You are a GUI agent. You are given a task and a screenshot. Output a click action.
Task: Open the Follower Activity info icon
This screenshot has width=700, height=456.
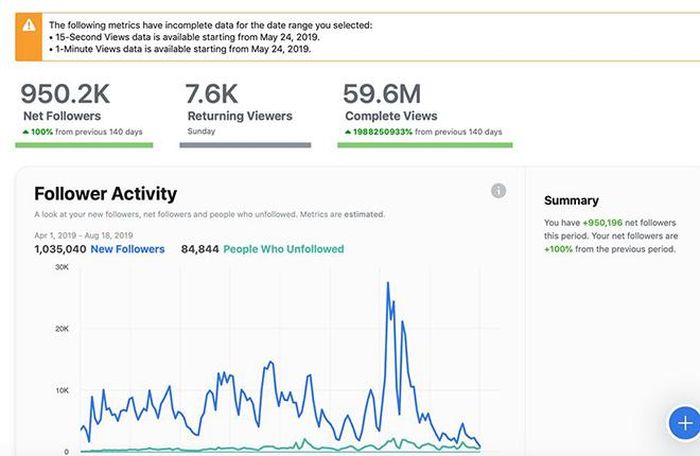[498, 191]
